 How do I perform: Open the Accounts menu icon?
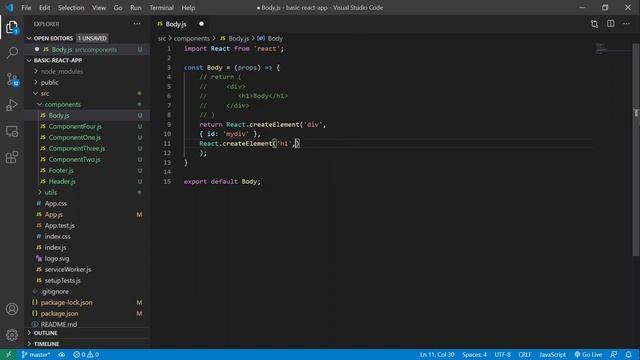[x=12, y=309]
